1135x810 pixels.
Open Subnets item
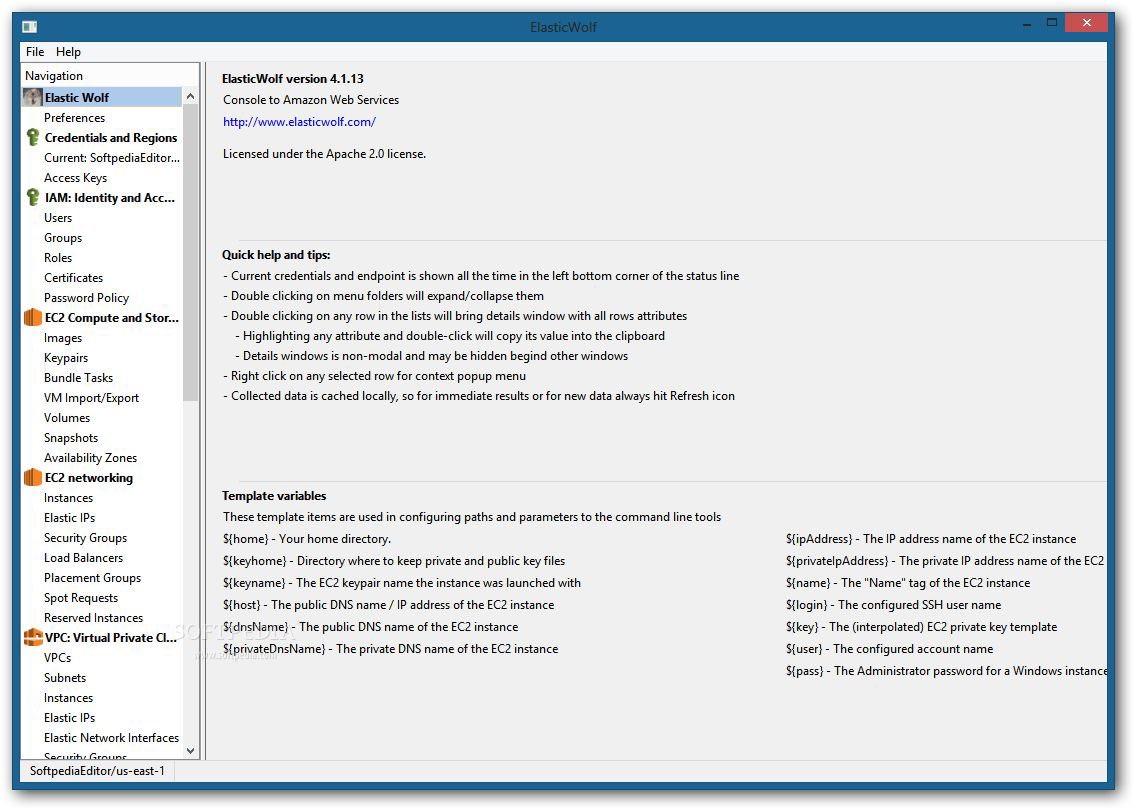click(x=64, y=678)
